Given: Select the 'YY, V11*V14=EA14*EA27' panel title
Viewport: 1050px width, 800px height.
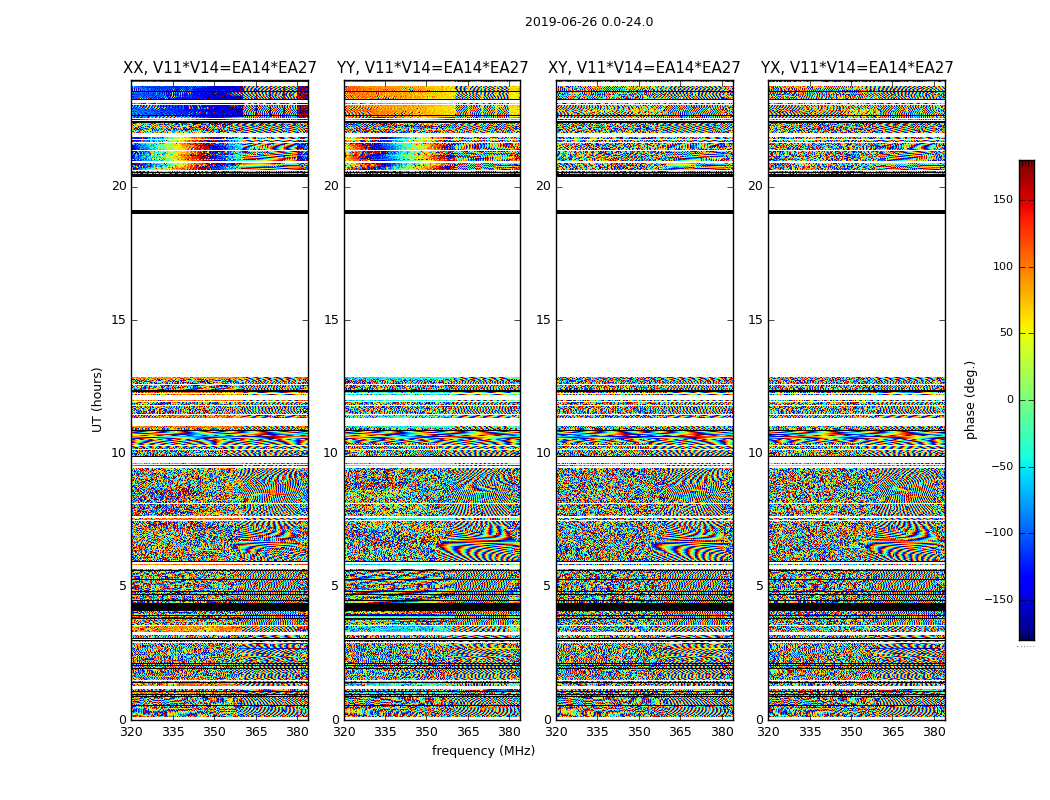Looking at the screenshot, I should (433, 68).
